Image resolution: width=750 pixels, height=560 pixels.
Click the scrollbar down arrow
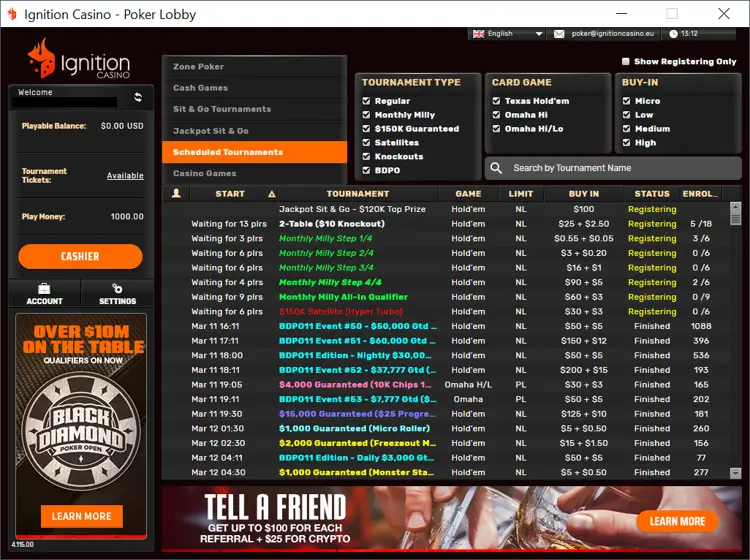click(736, 473)
